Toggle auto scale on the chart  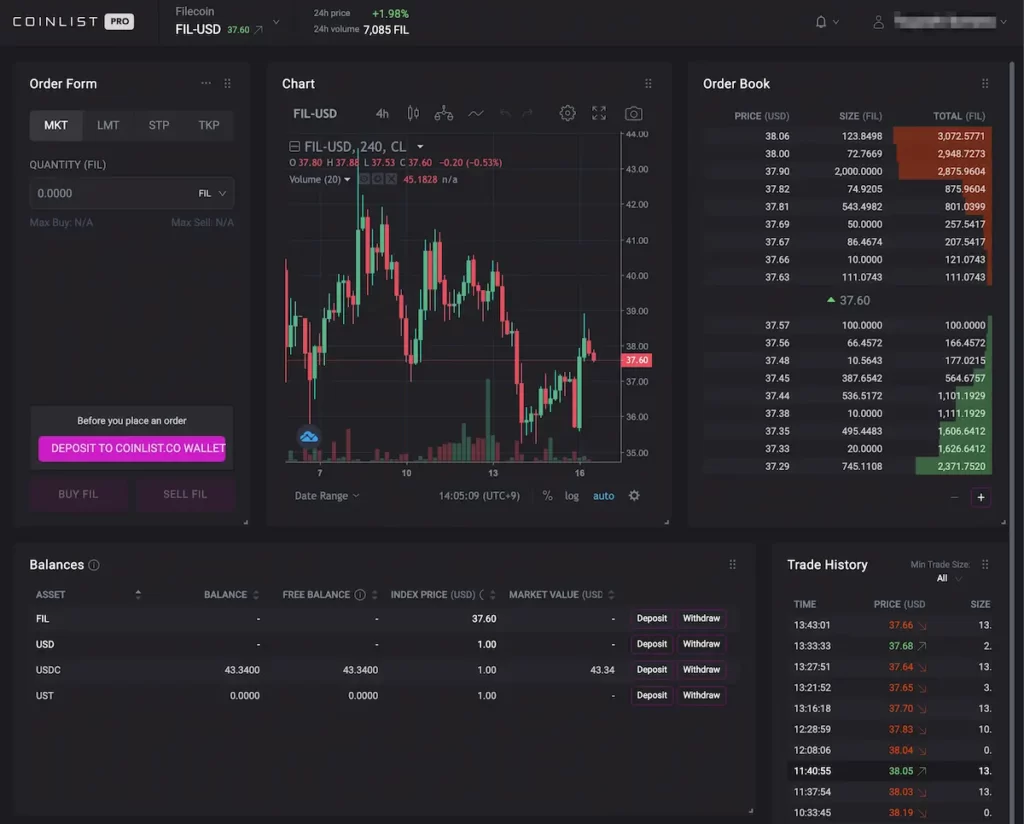pyautogui.click(x=603, y=496)
